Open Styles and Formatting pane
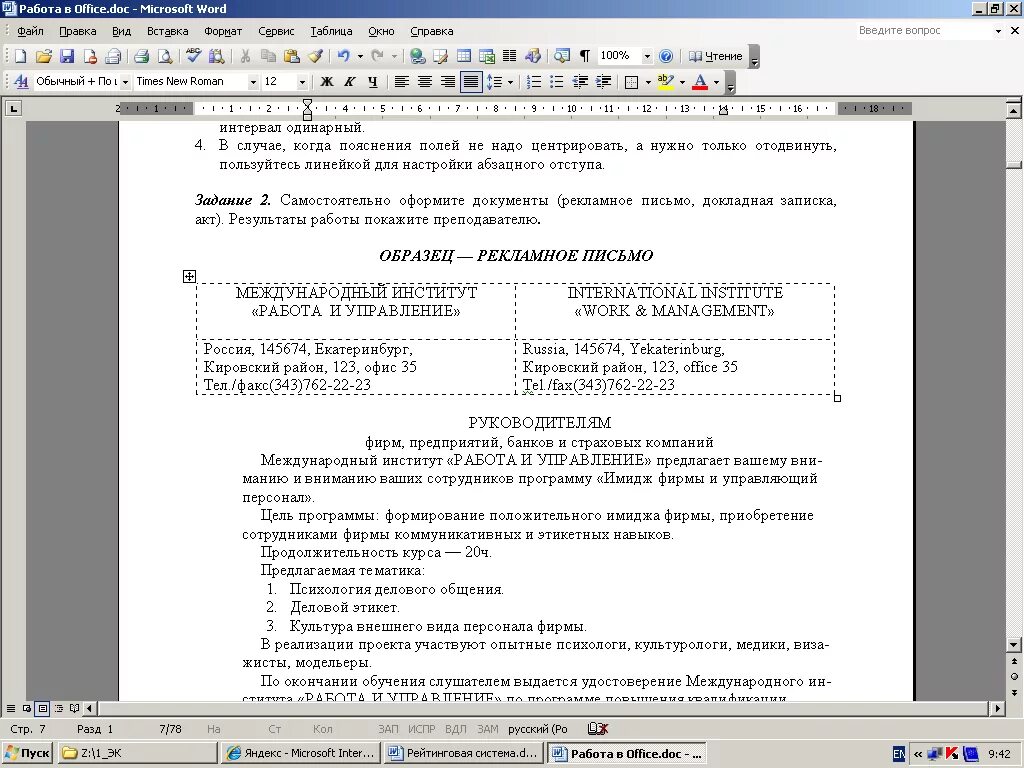Screen dimensions: 1024x768 pos(21,82)
